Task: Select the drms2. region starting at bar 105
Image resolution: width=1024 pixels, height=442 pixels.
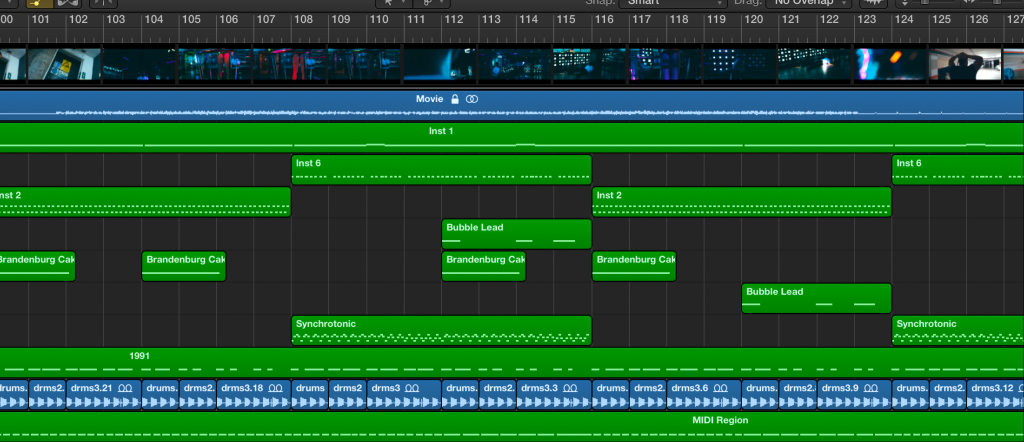Action: click(198, 394)
